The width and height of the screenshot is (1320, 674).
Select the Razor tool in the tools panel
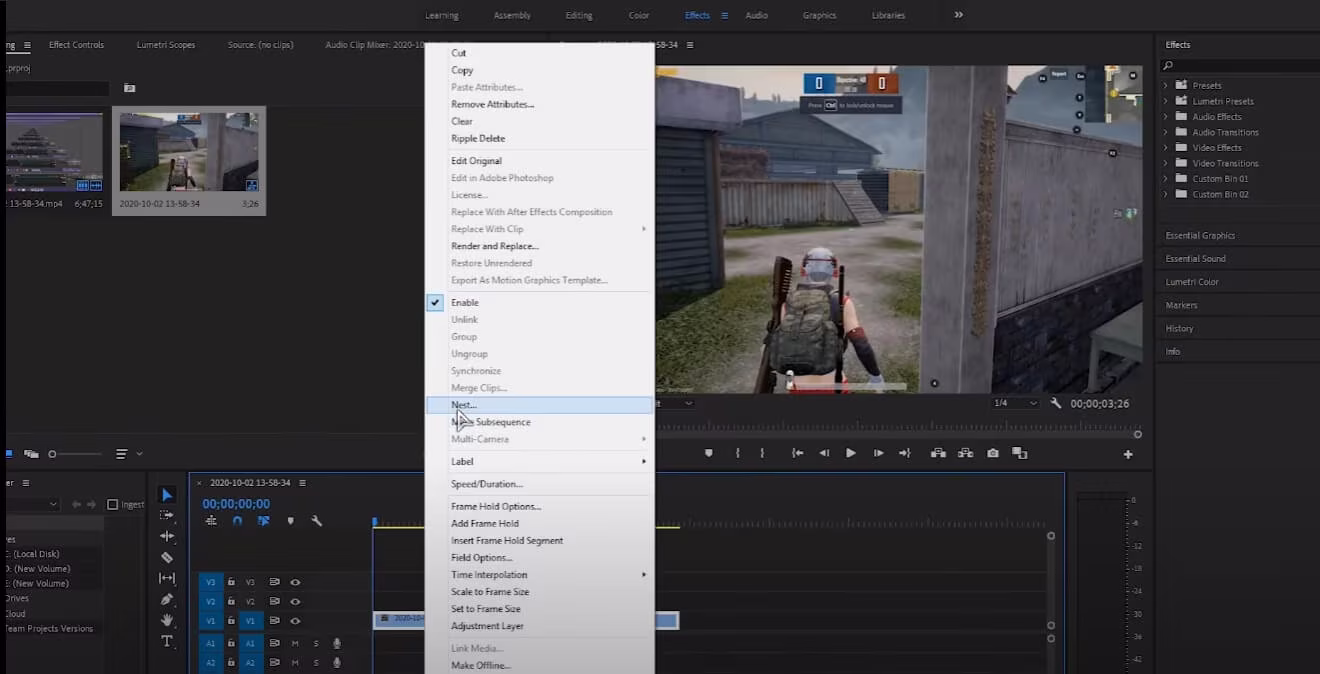click(167, 557)
